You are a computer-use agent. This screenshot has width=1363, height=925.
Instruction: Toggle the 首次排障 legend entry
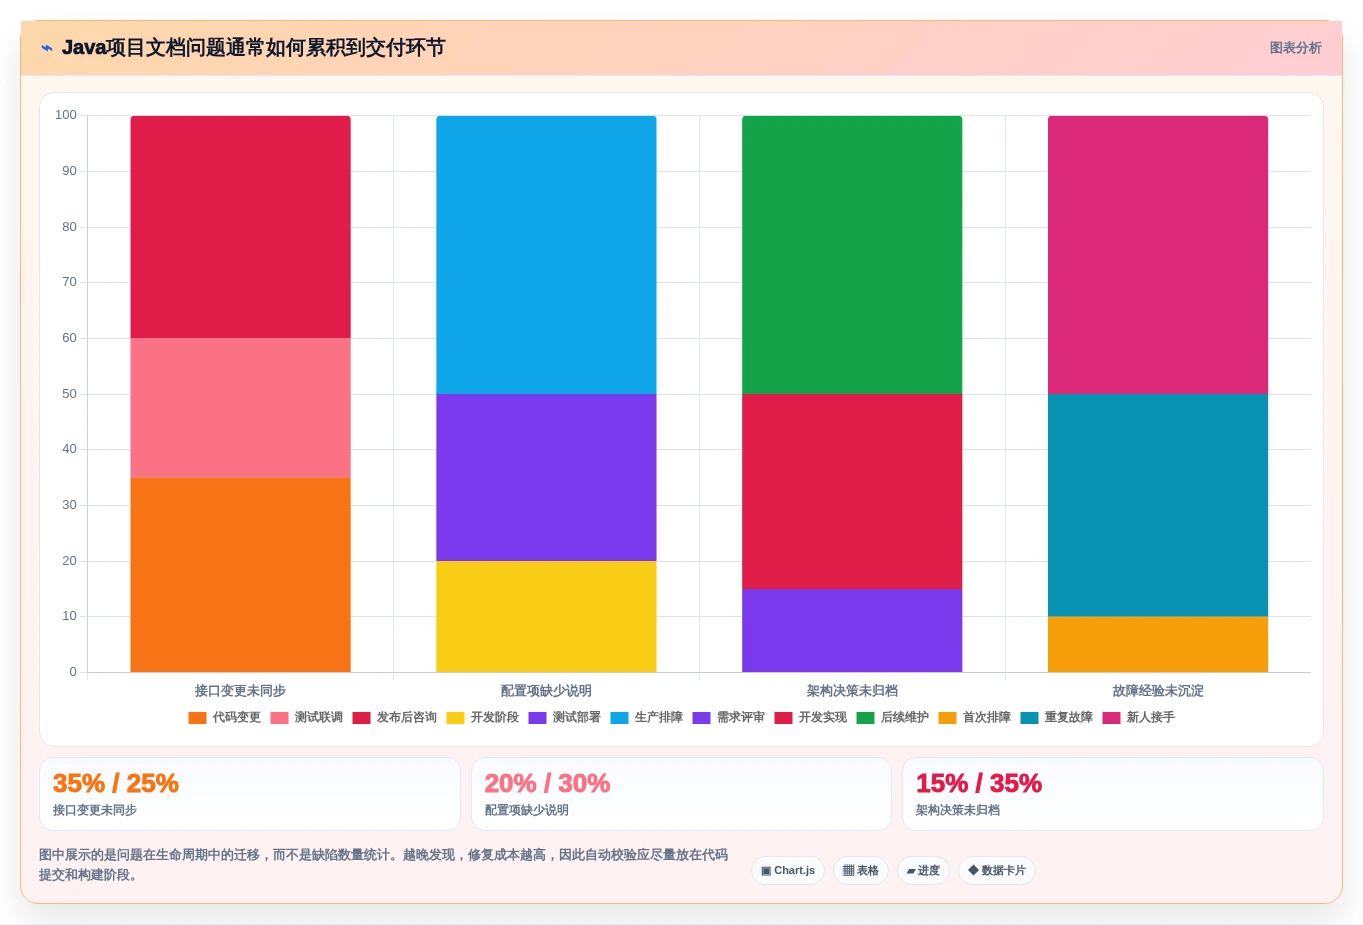974,718
